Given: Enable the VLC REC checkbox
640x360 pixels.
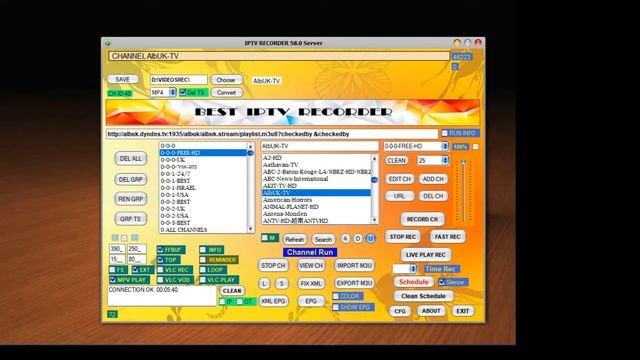Looking at the screenshot, I should click(x=160, y=270).
